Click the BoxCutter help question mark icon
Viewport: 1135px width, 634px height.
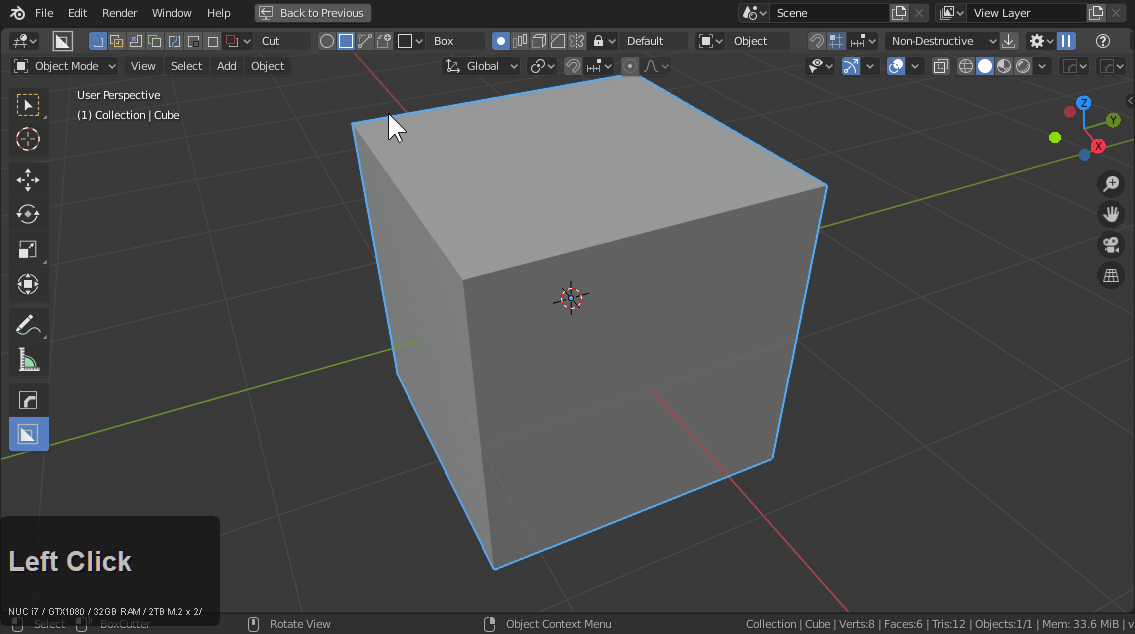point(1103,41)
